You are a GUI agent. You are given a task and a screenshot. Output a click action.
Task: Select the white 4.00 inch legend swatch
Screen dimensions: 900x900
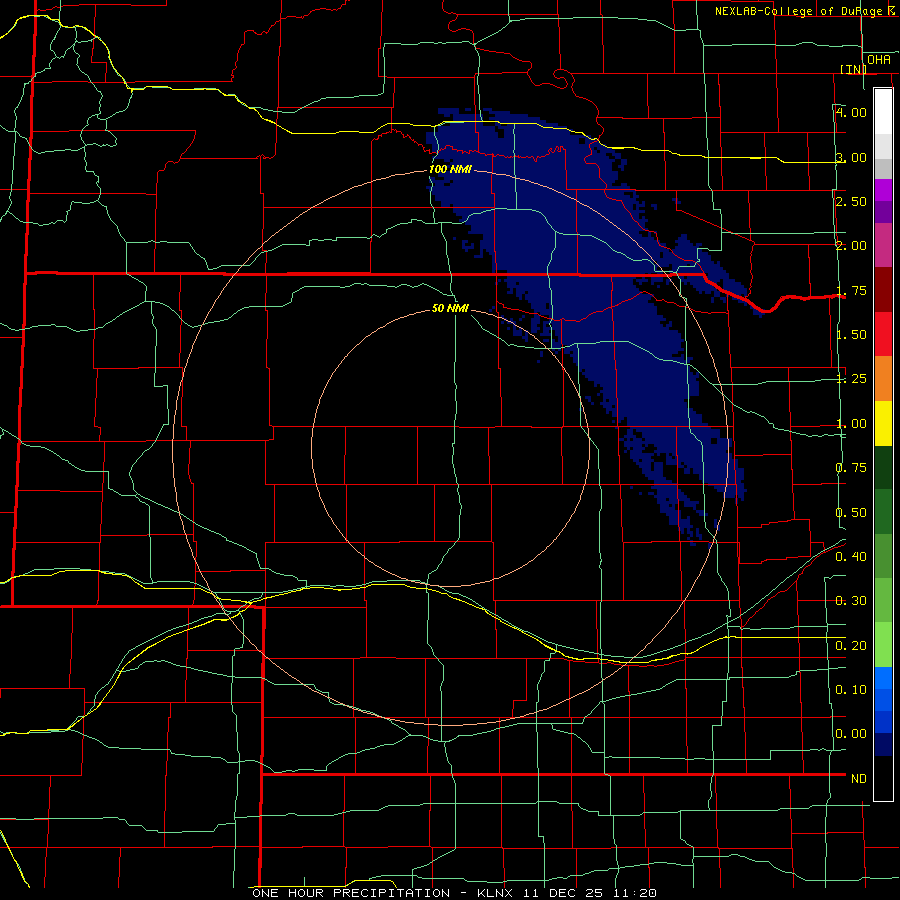coord(883,112)
